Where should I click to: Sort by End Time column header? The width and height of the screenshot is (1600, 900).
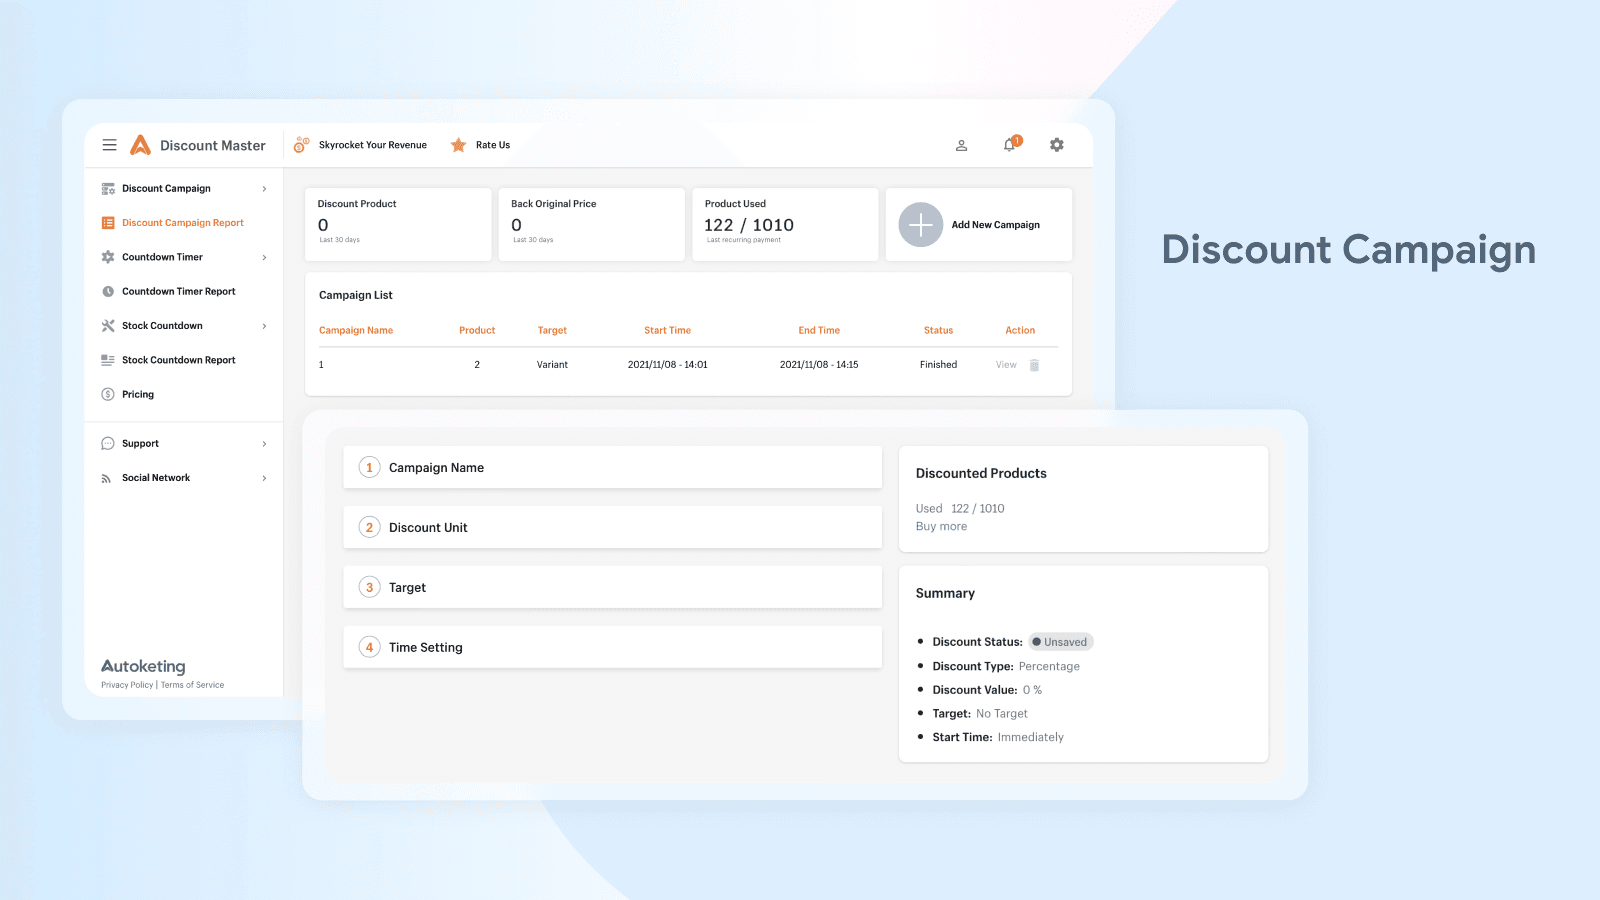[819, 330]
